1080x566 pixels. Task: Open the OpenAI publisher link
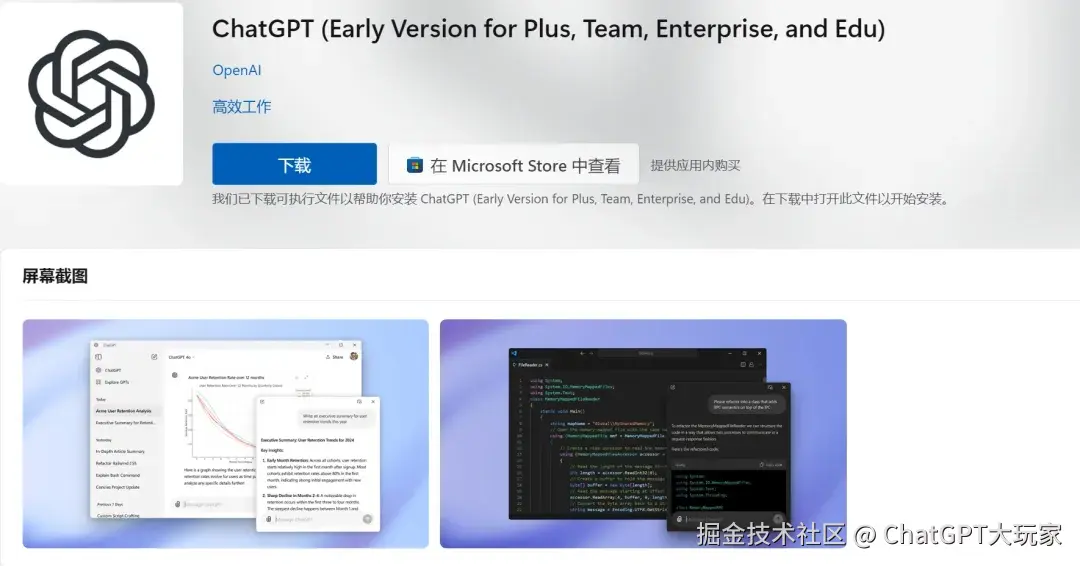tap(237, 70)
